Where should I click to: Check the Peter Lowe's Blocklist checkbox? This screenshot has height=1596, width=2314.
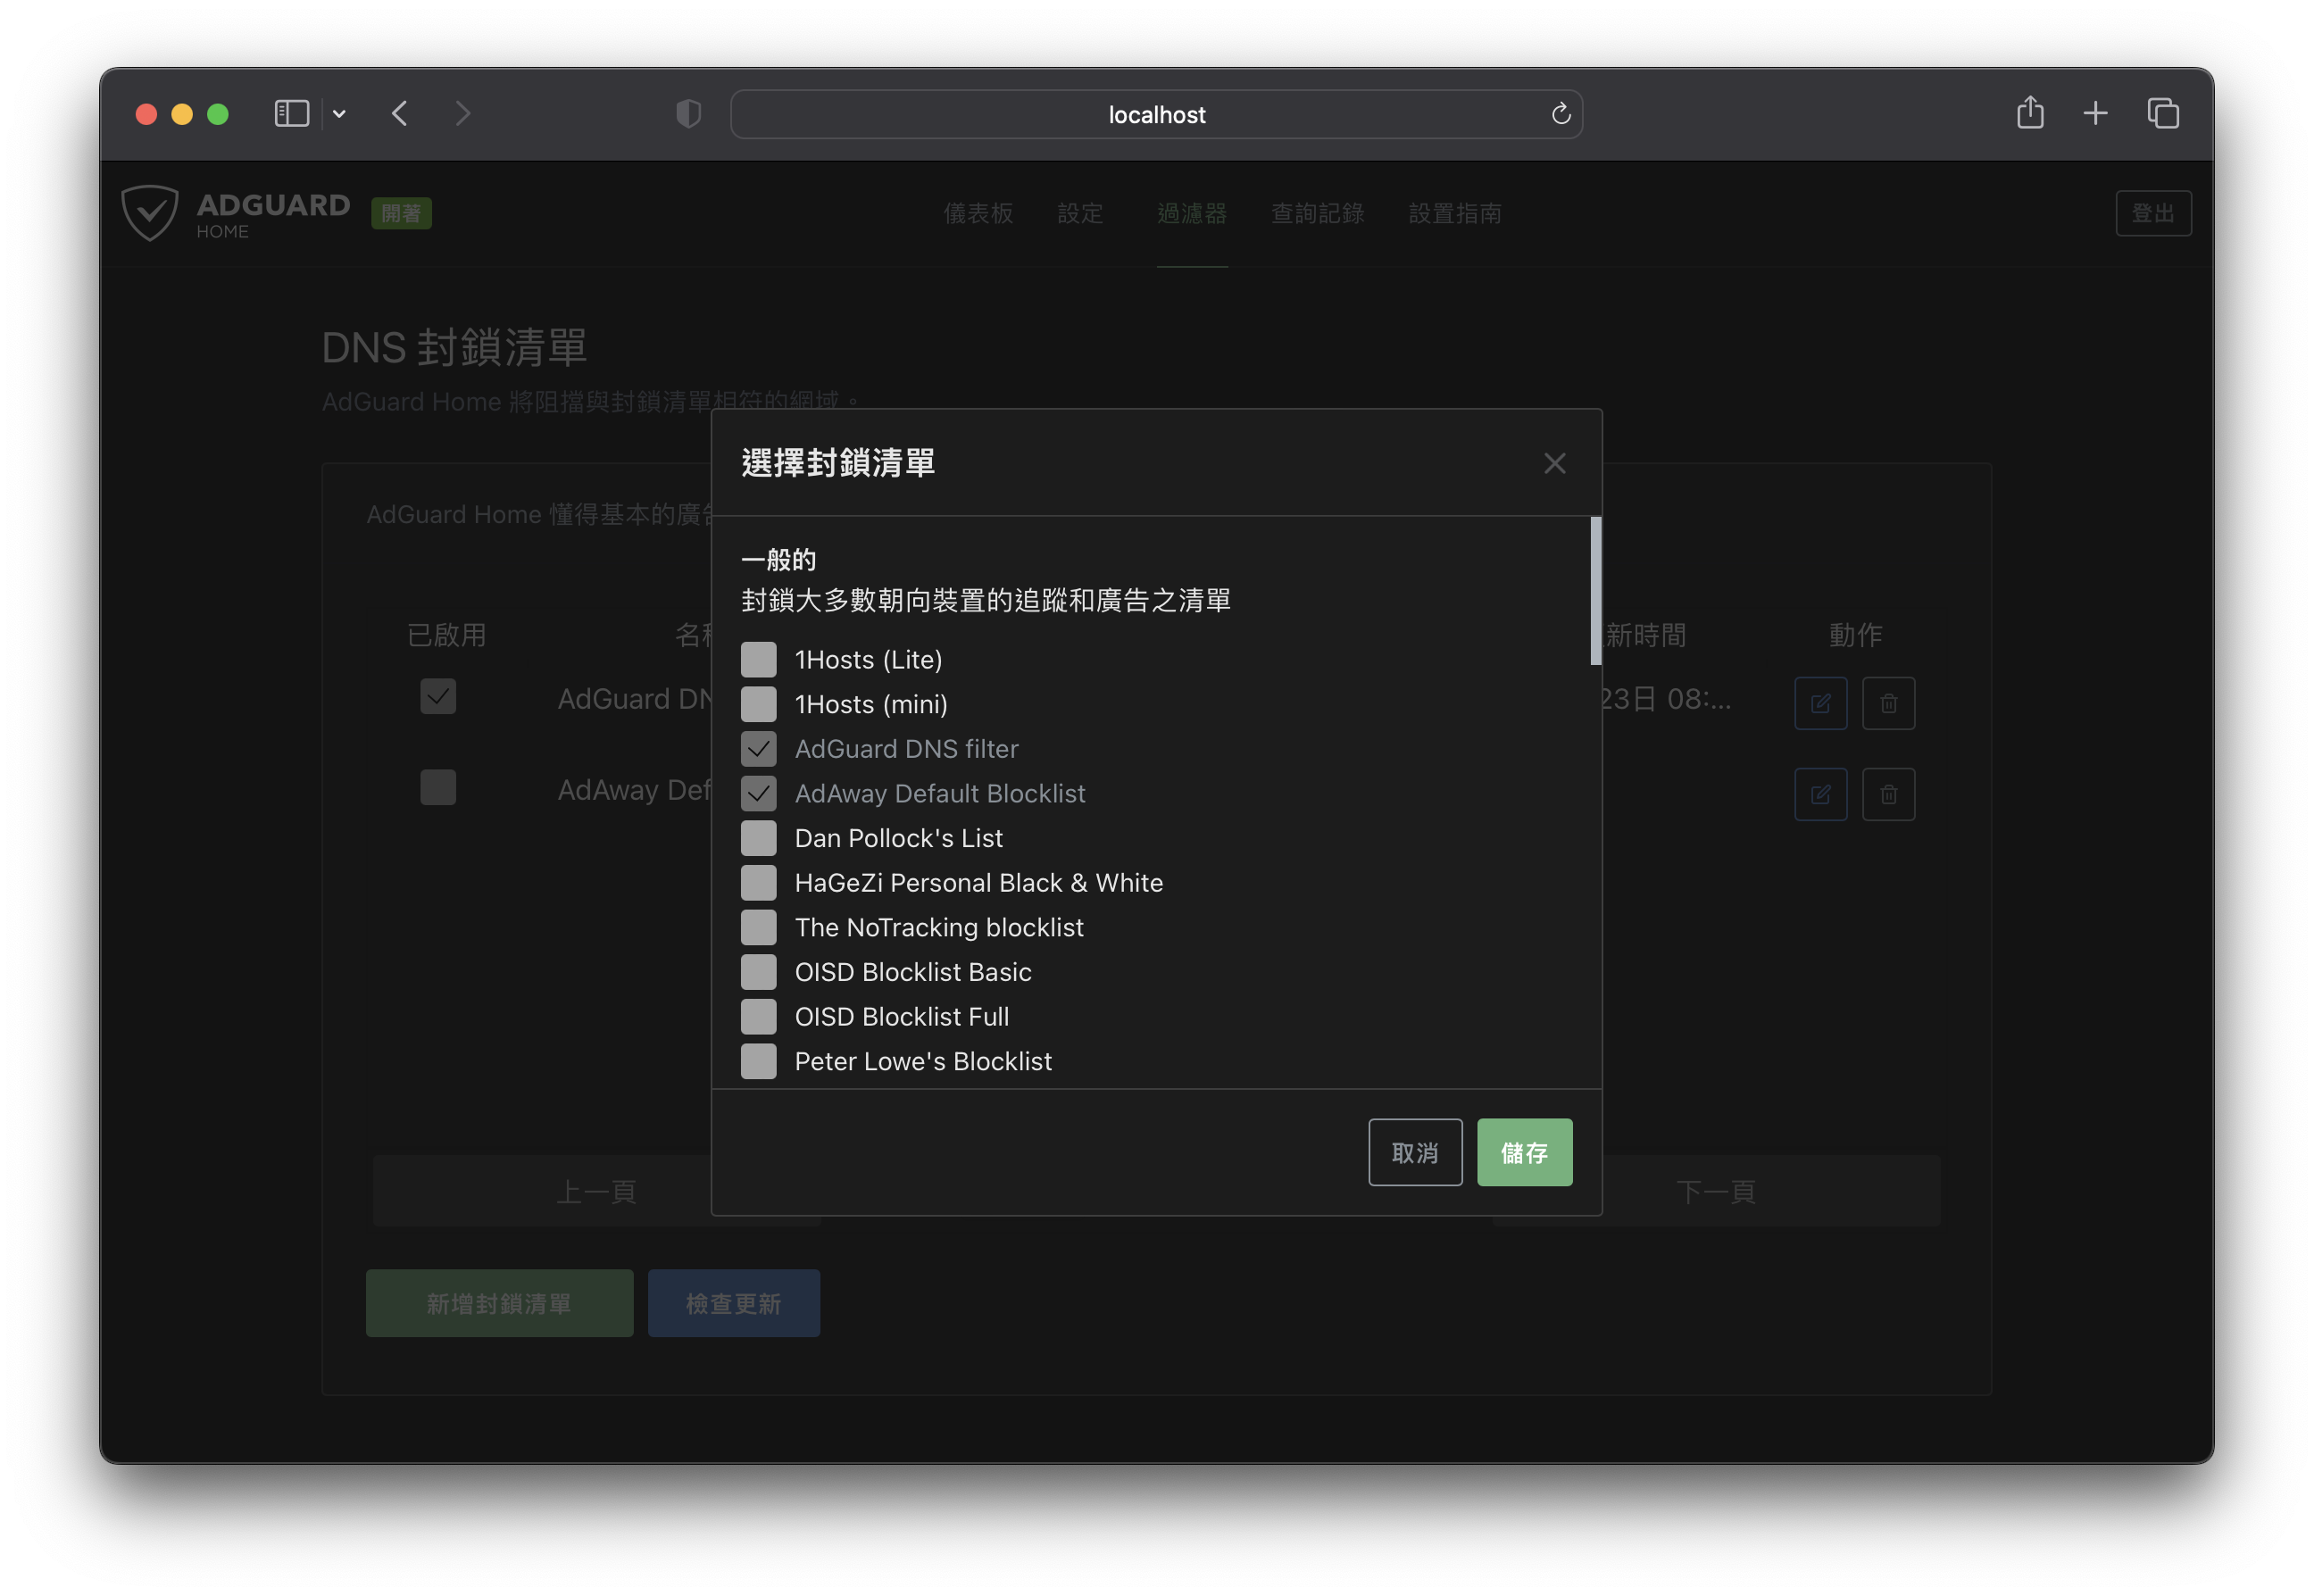758,1061
